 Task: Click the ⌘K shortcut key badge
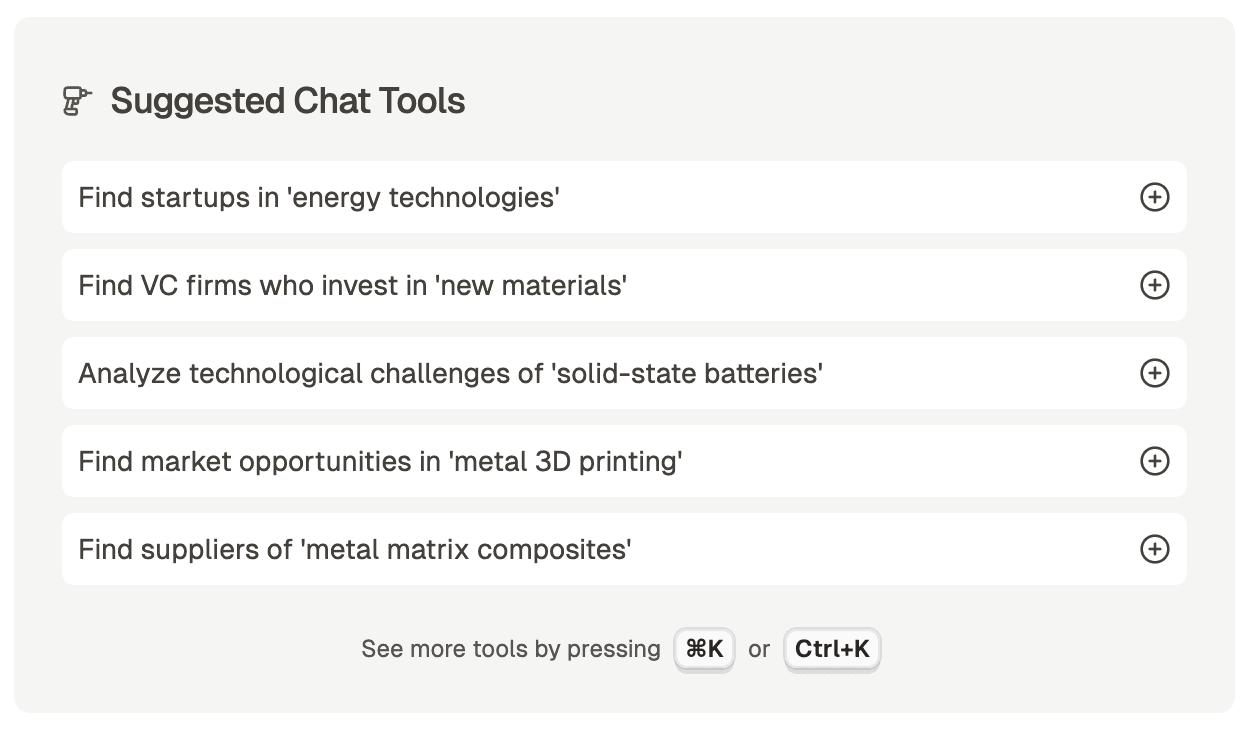[x=704, y=649]
